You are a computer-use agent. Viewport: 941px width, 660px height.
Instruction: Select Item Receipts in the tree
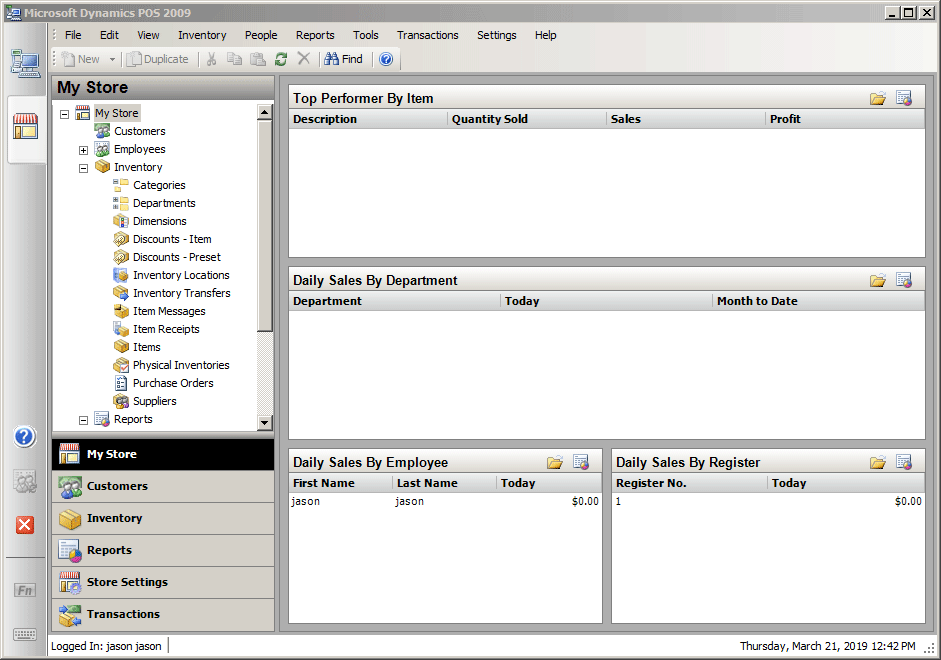tap(166, 329)
